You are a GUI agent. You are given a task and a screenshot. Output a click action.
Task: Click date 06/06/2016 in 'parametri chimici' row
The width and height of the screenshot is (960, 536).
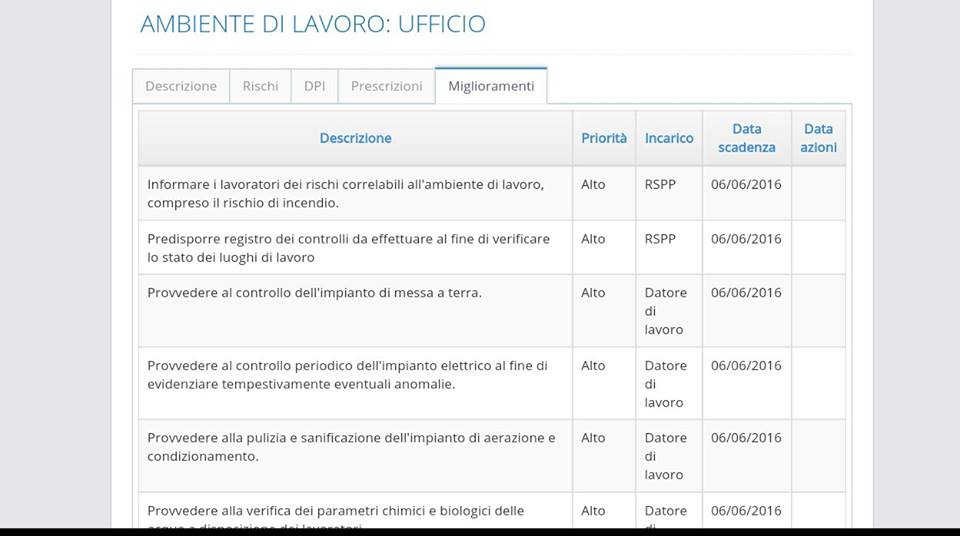coord(746,511)
